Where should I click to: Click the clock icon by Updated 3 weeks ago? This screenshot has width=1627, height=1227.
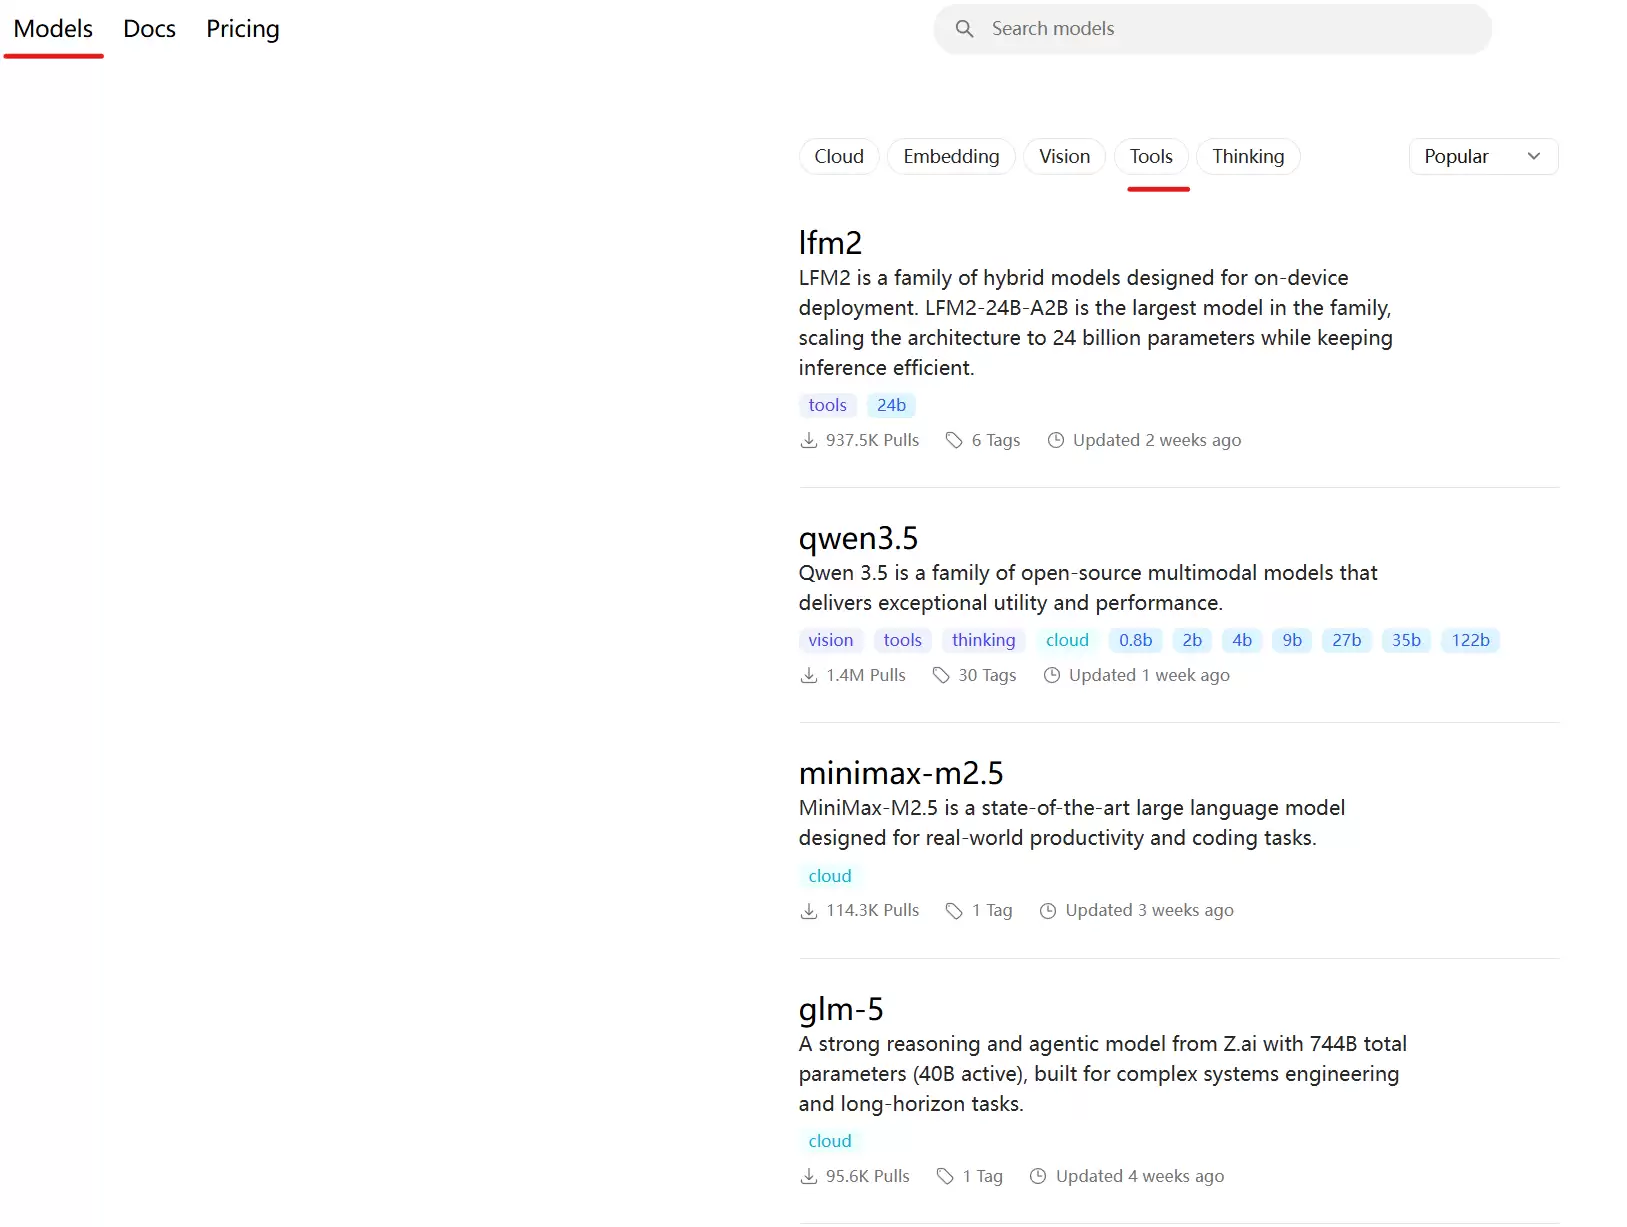[x=1048, y=911]
